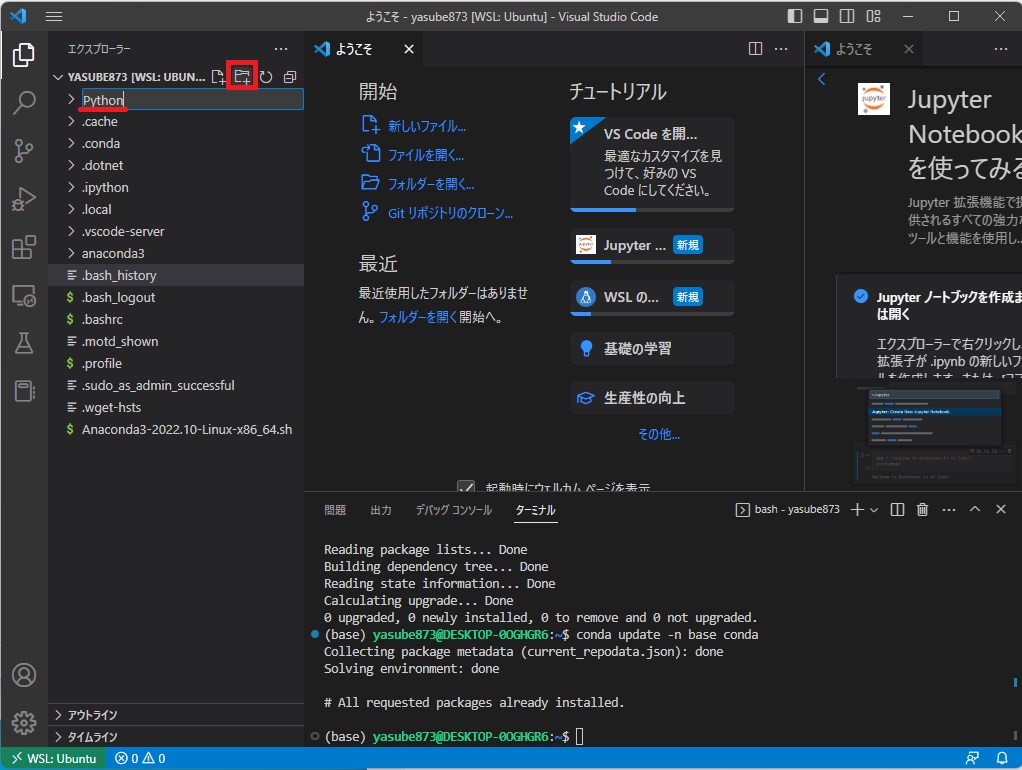Click the 新しいファイル link
The height and width of the screenshot is (770, 1022).
[426, 126]
